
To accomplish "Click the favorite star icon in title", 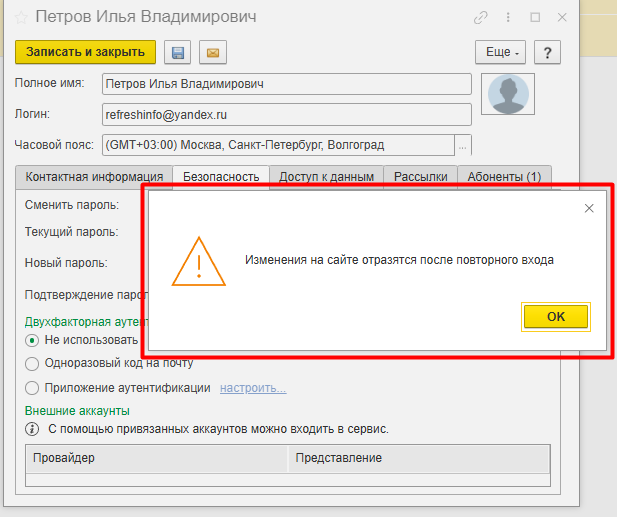I will (21, 18).
